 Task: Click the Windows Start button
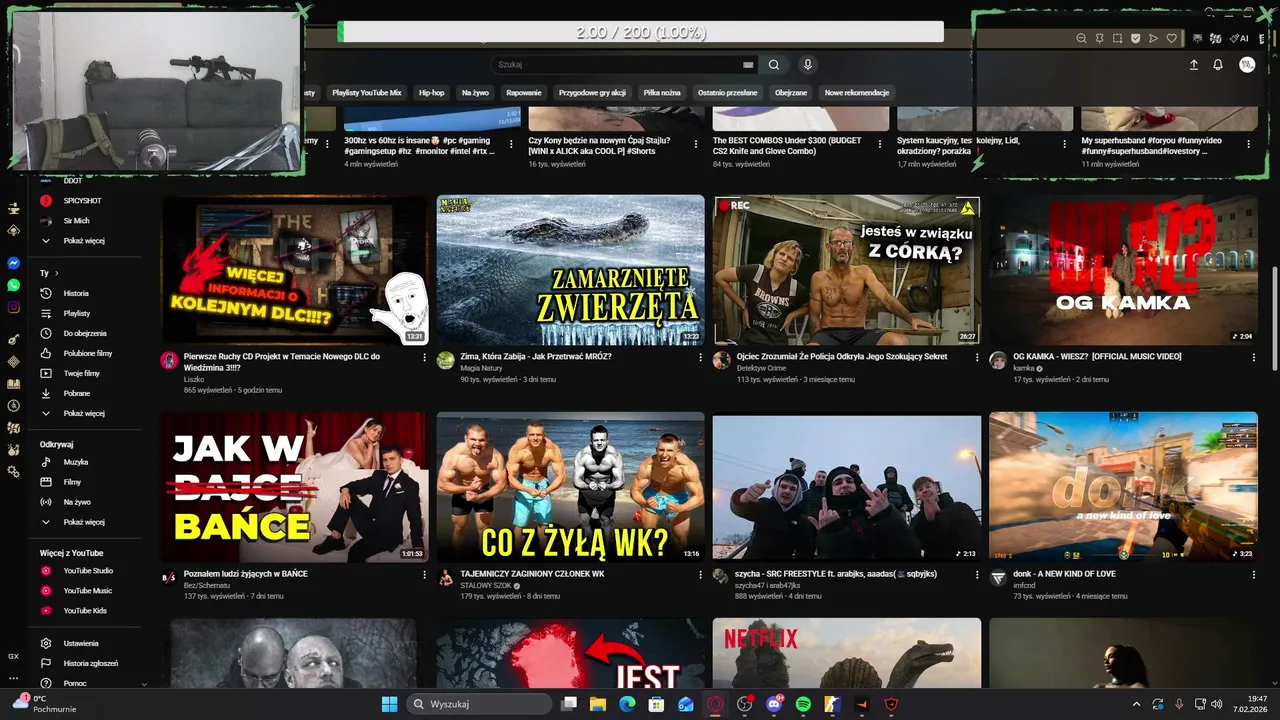389,704
